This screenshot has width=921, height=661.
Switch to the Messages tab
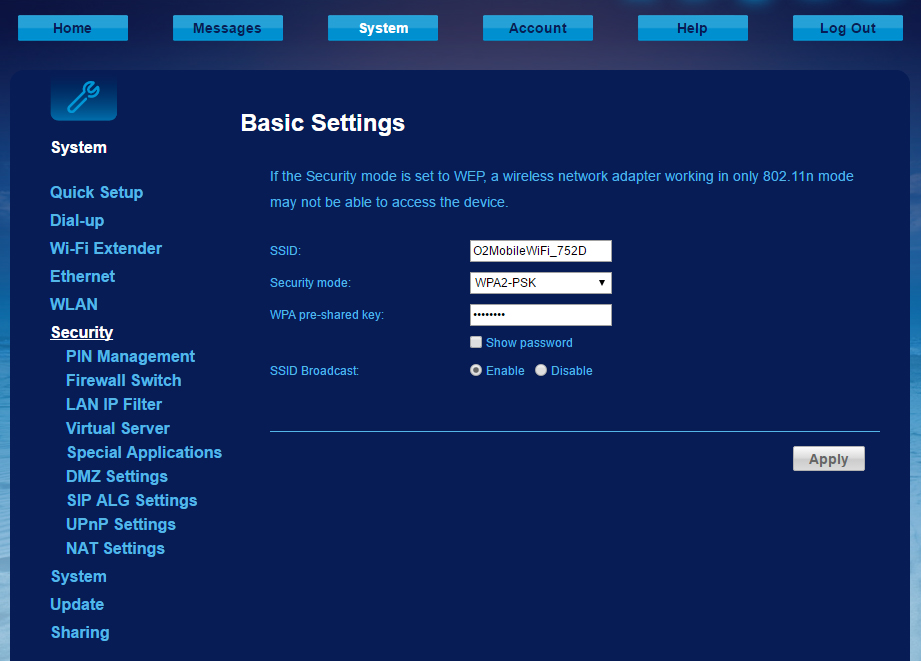pyautogui.click(x=227, y=28)
